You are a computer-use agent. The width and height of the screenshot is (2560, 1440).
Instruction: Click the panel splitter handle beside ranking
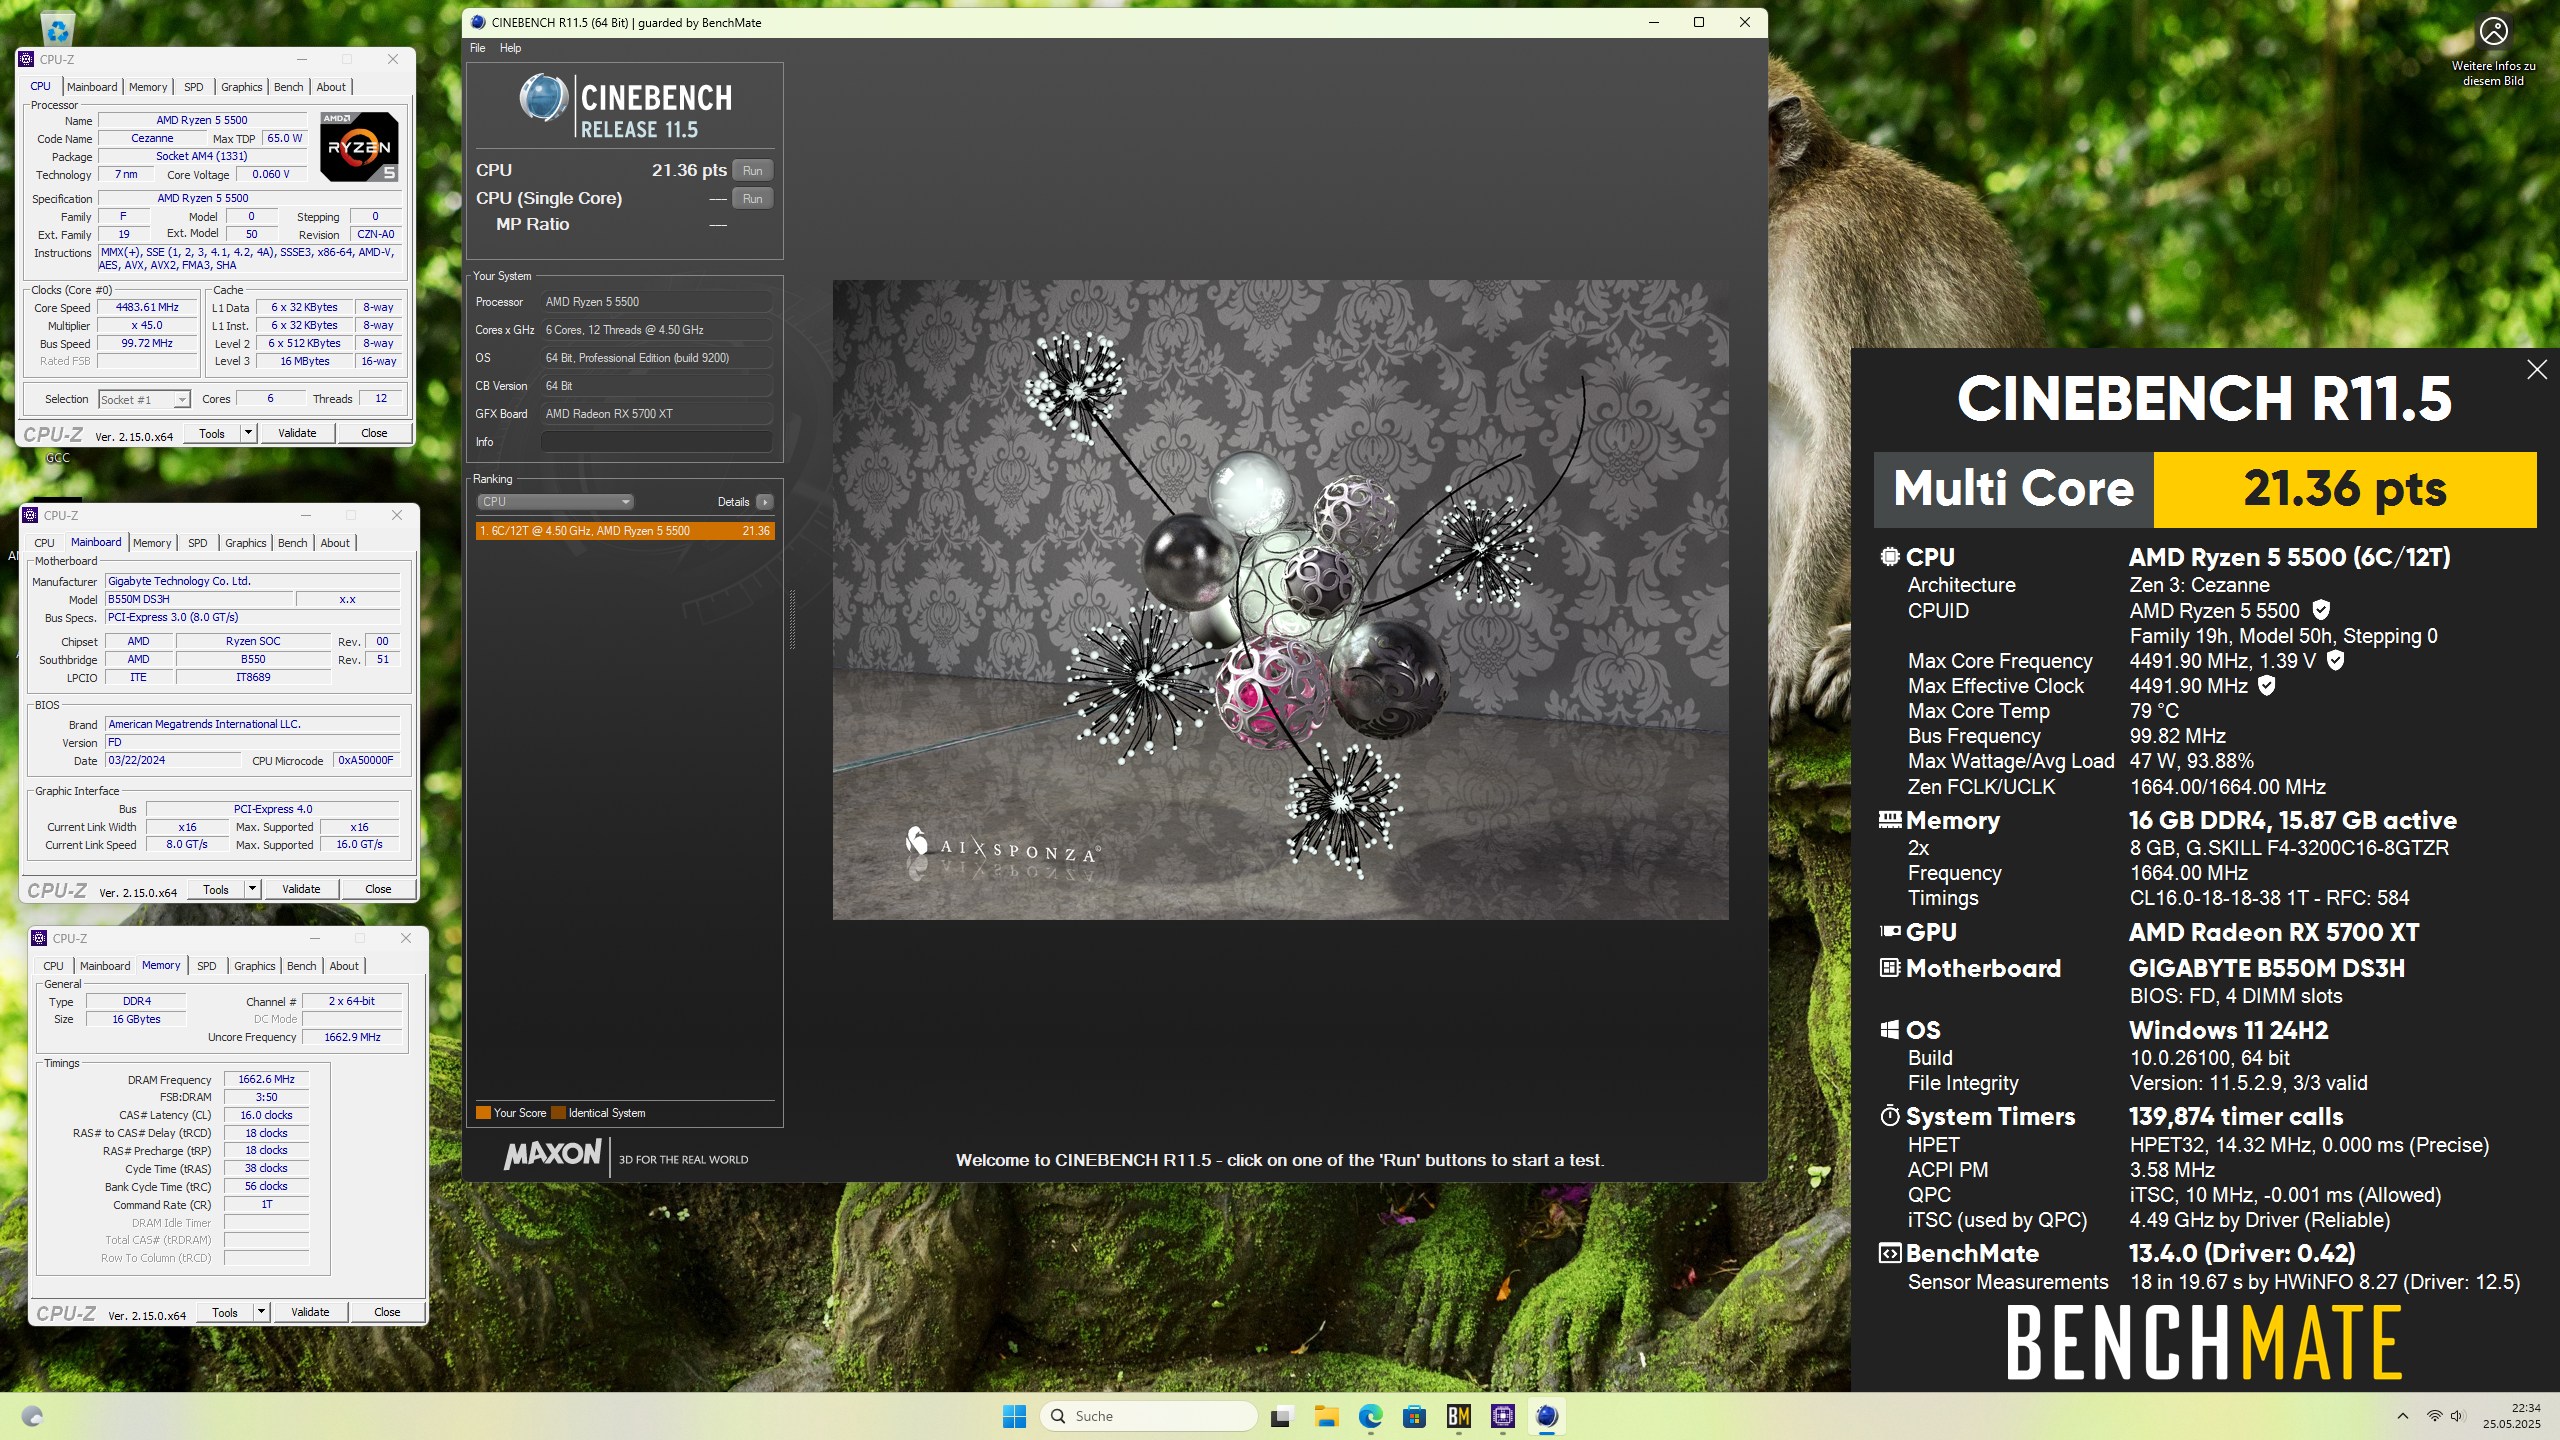tap(792, 620)
